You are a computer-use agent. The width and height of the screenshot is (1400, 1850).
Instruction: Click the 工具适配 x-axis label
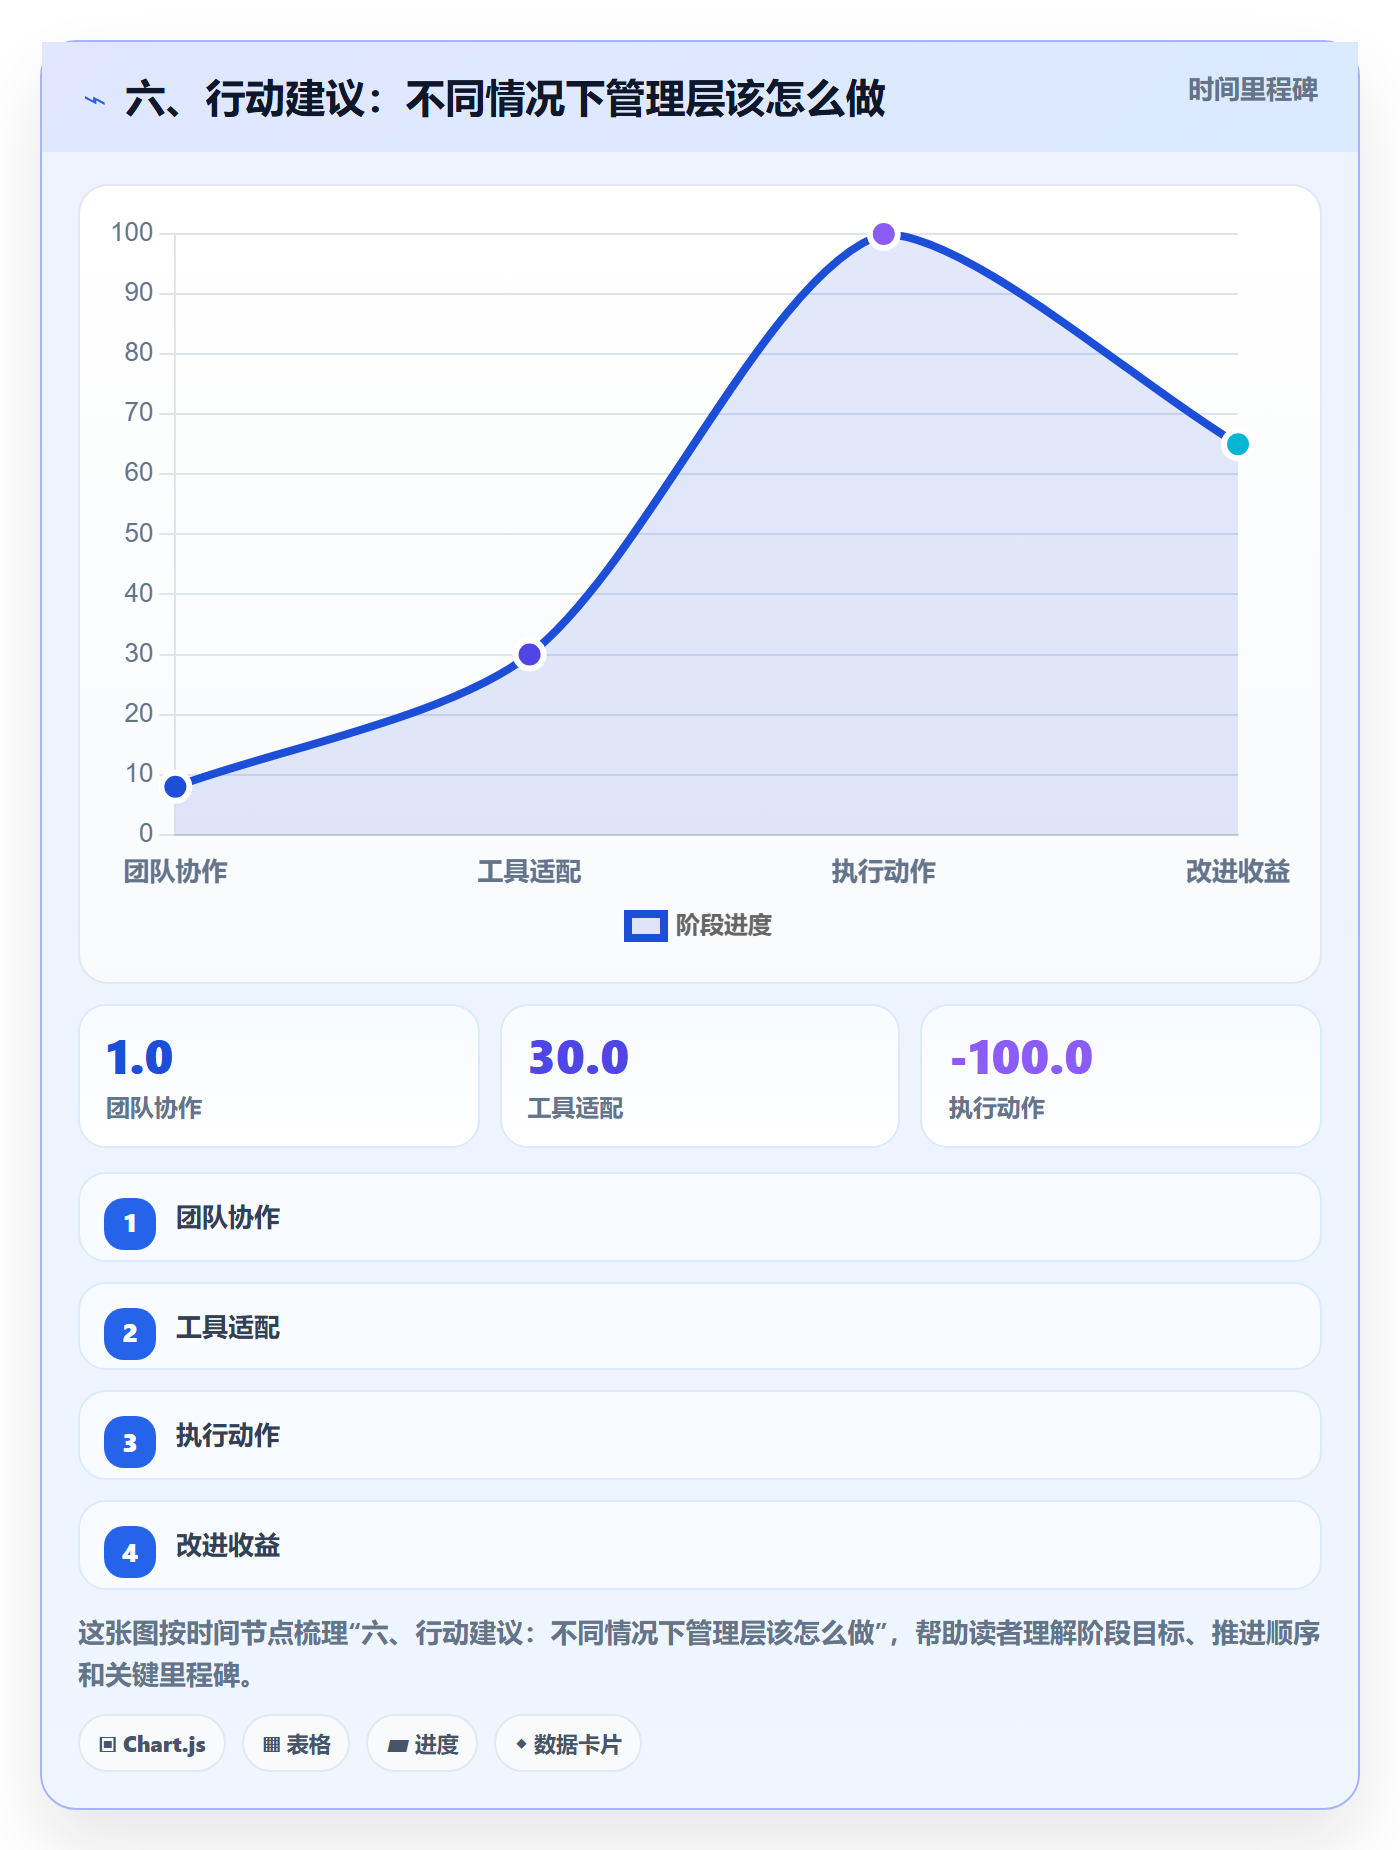pyautogui.click(x=530, y=872)
